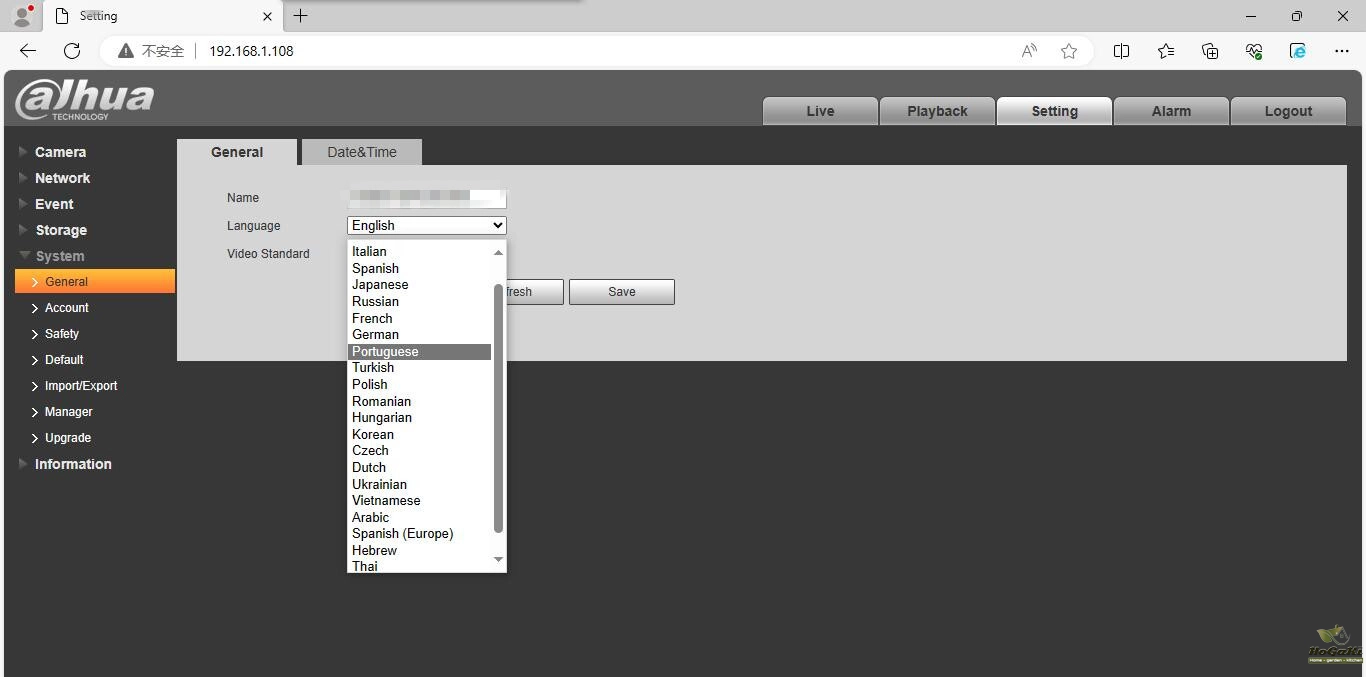Select Korean in the language list
Viewport: 1366px width, 677px height.
pos(373,434)
